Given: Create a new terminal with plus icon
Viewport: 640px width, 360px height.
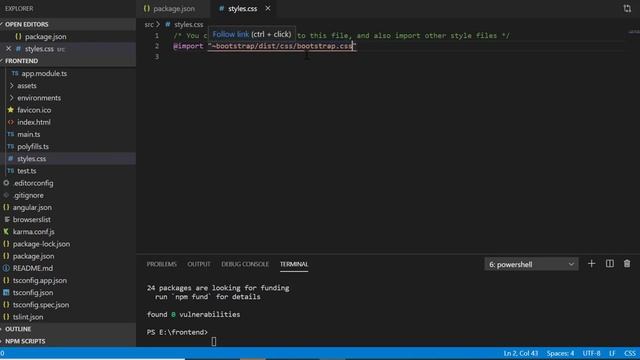Looking at the screenshot, I should click(x=591, y=264).
